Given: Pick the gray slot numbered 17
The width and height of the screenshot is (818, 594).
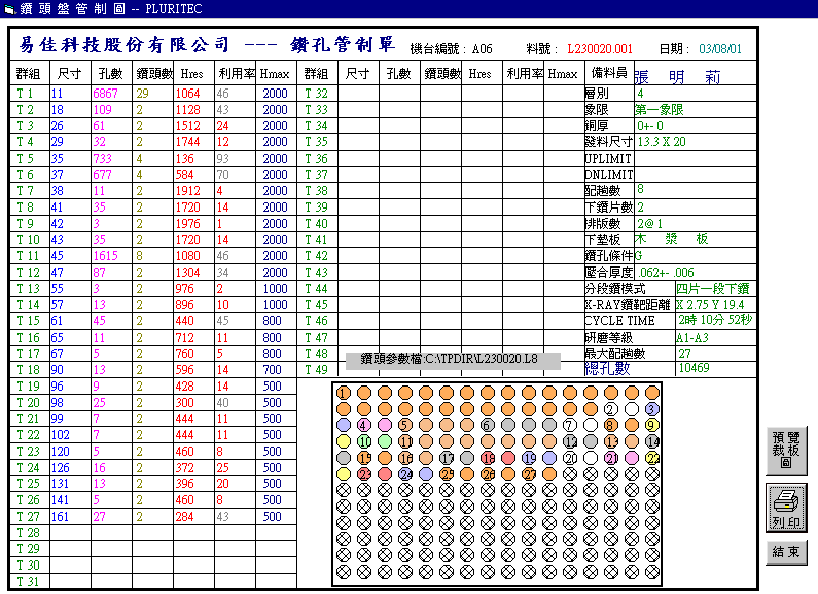Looking at the screenshot, I should click(x=446, y=458).
